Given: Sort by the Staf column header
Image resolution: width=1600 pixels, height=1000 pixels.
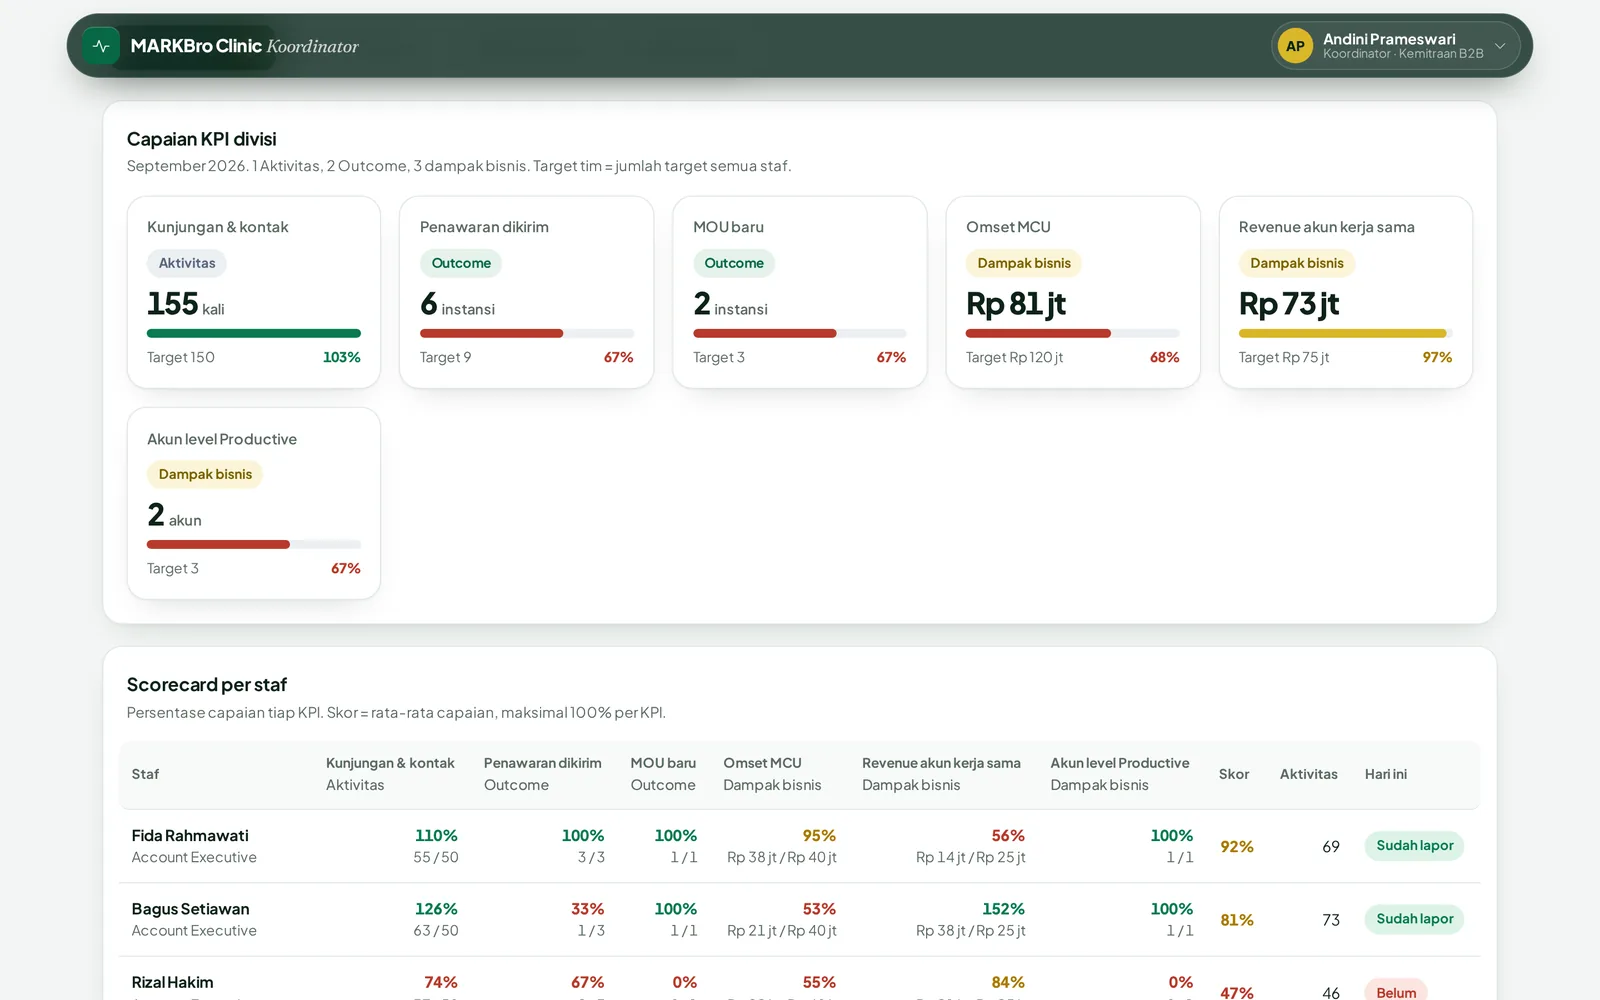Looking at the screenshot, I should click(145, 774).
